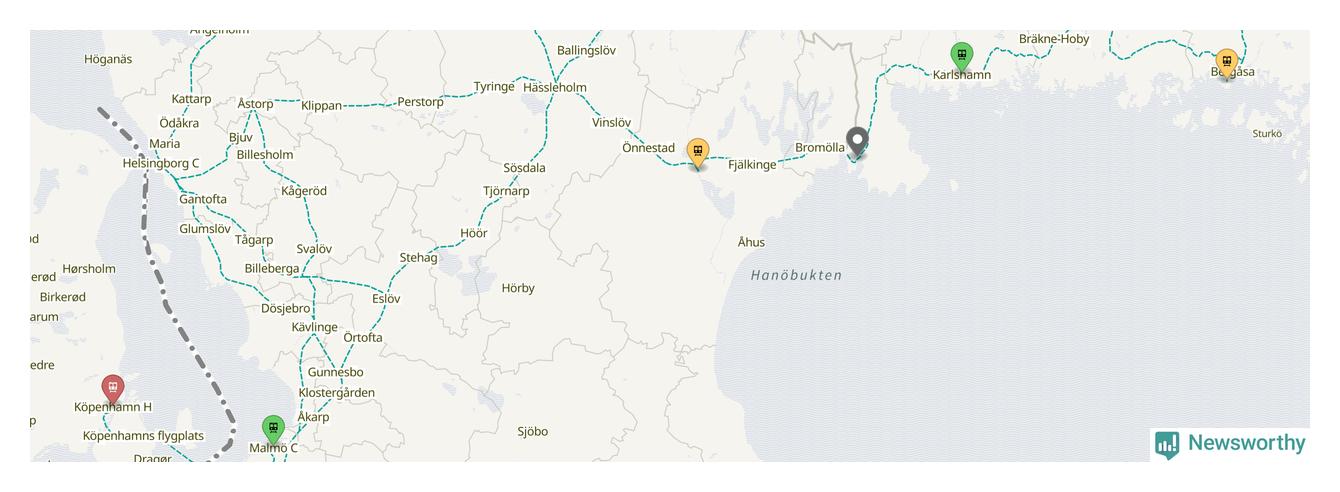Click the Hörby town label

tap(518, 288)
